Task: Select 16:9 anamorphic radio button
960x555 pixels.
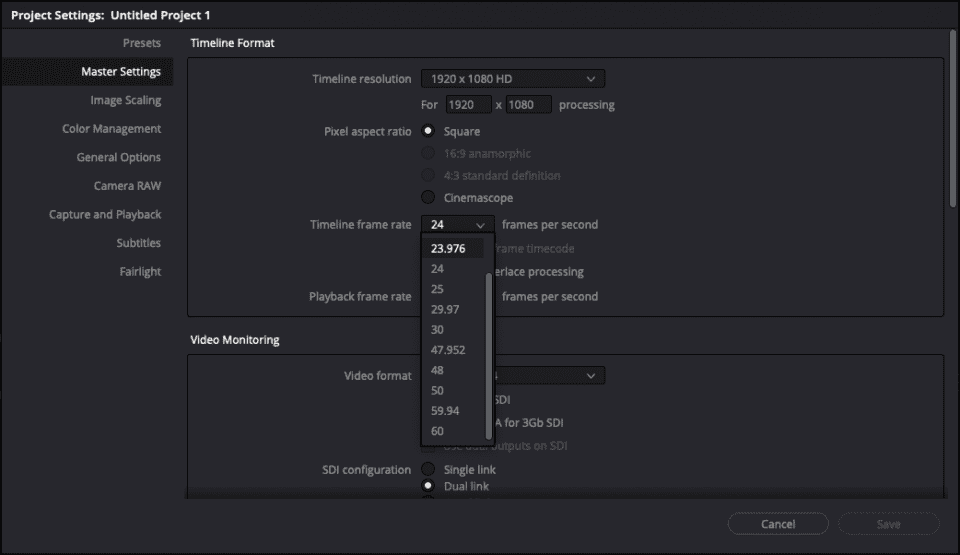Action: click(x=428, y=153)
